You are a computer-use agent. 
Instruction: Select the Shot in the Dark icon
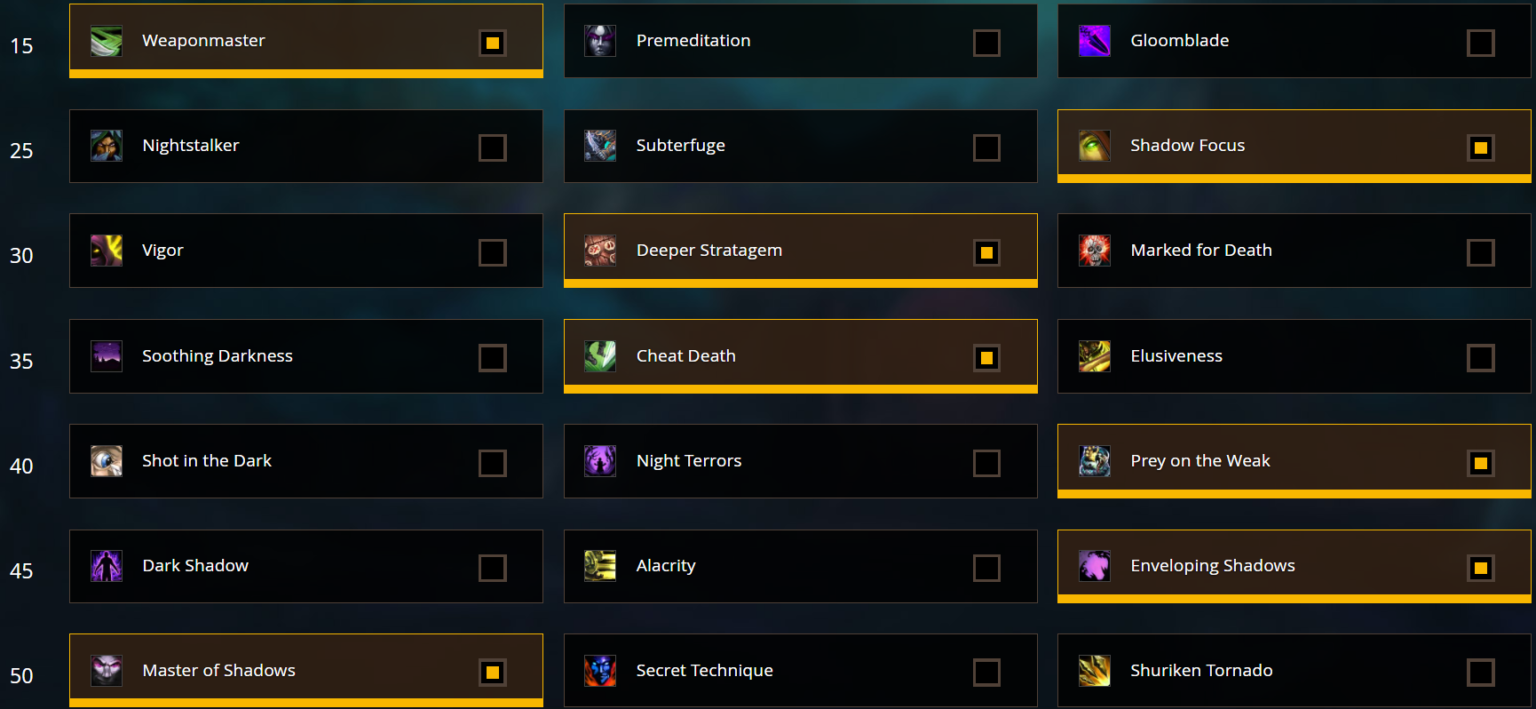point(106,461)
